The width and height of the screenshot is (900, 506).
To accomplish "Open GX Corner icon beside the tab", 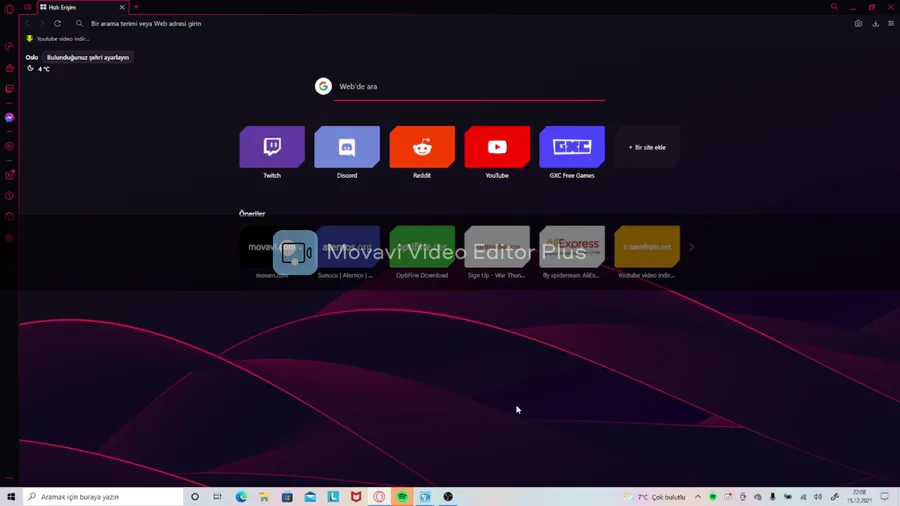I will pyautogui.click(x=28, y=7).
